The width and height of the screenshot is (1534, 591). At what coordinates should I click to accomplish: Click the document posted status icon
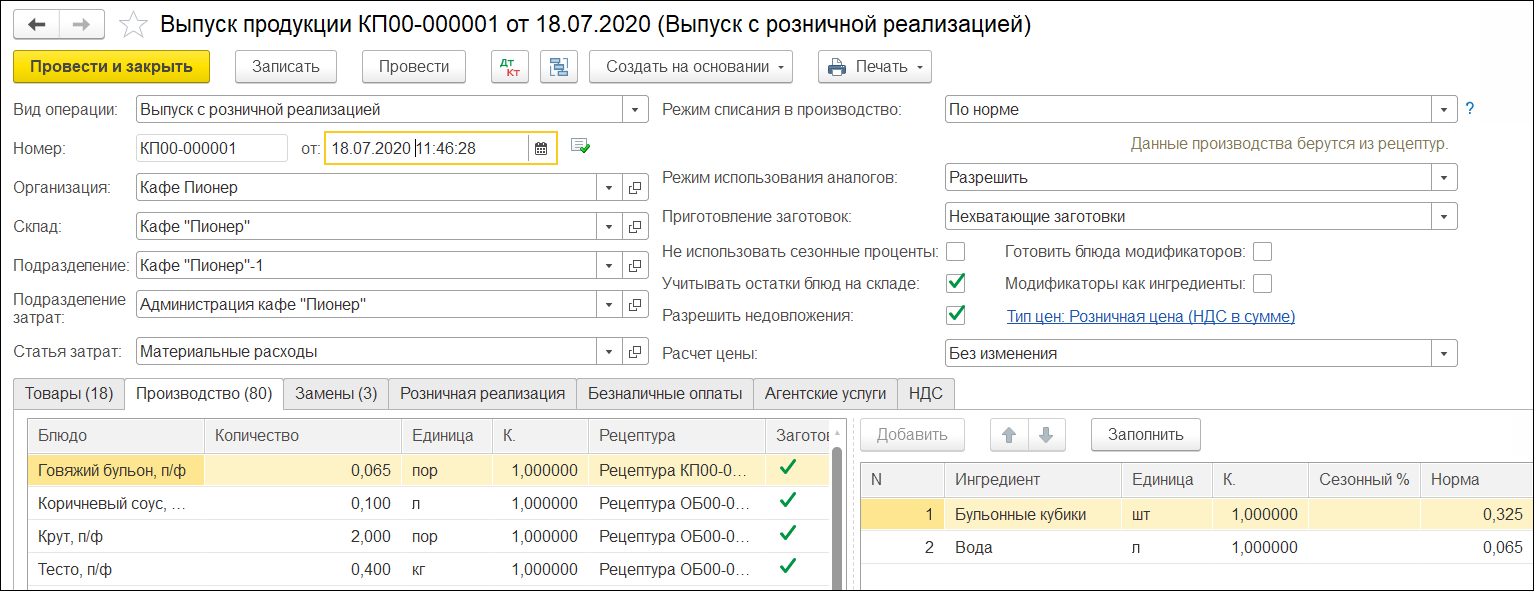pos(580,147)
